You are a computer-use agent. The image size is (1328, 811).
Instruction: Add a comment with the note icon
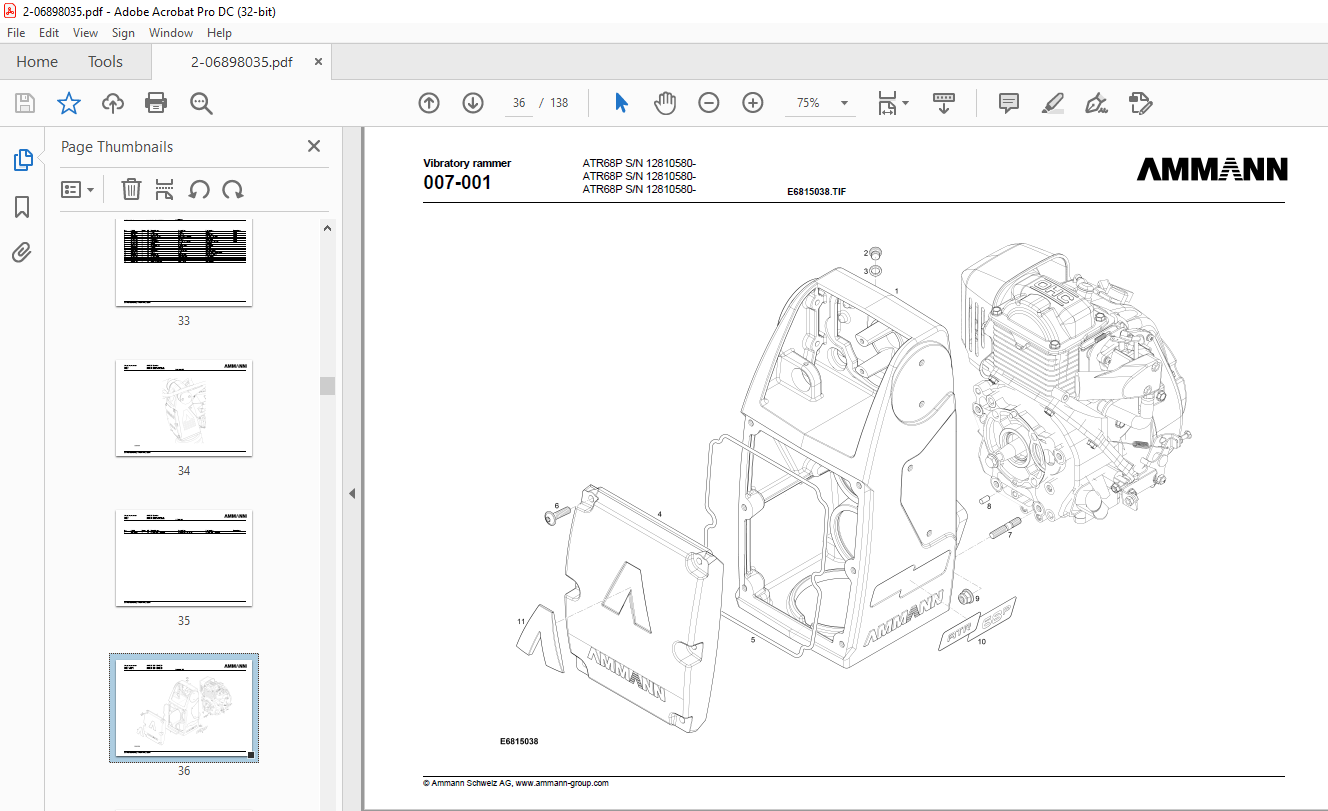pyautogui.click(x=1009, y=103)
